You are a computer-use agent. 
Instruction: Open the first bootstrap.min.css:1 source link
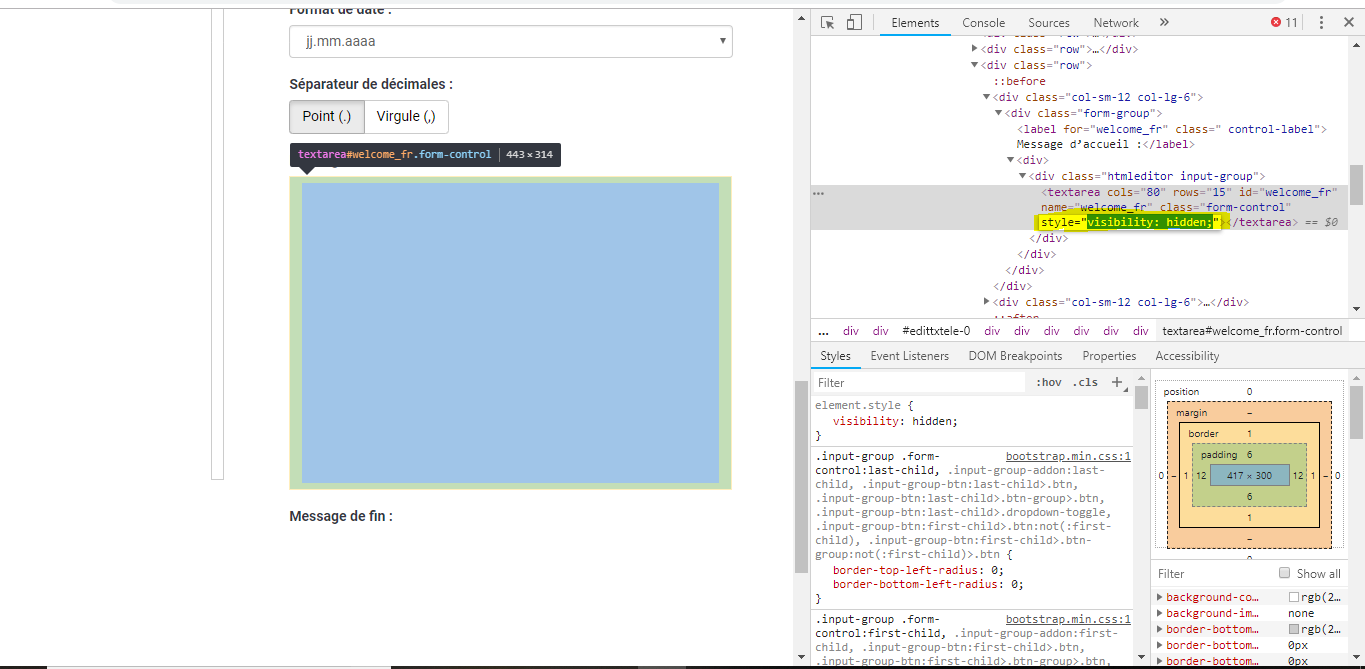click(x=1068, y=455)
